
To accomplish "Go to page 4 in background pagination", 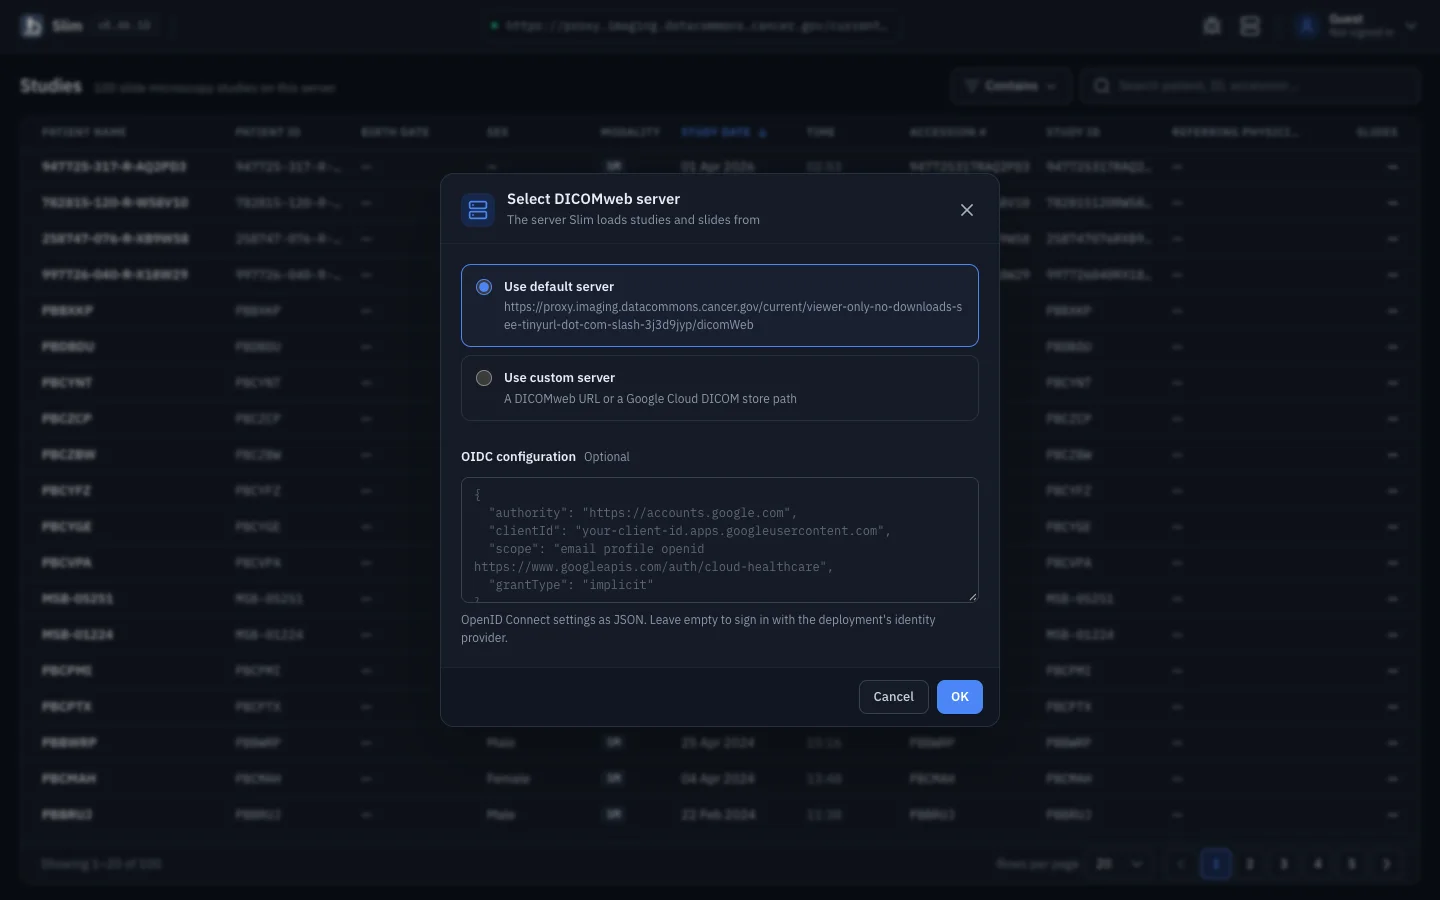I will tap(1318, 864).
